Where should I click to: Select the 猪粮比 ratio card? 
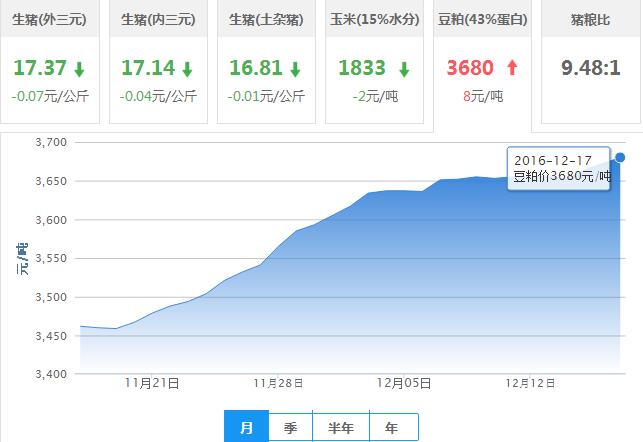point(591,62)
